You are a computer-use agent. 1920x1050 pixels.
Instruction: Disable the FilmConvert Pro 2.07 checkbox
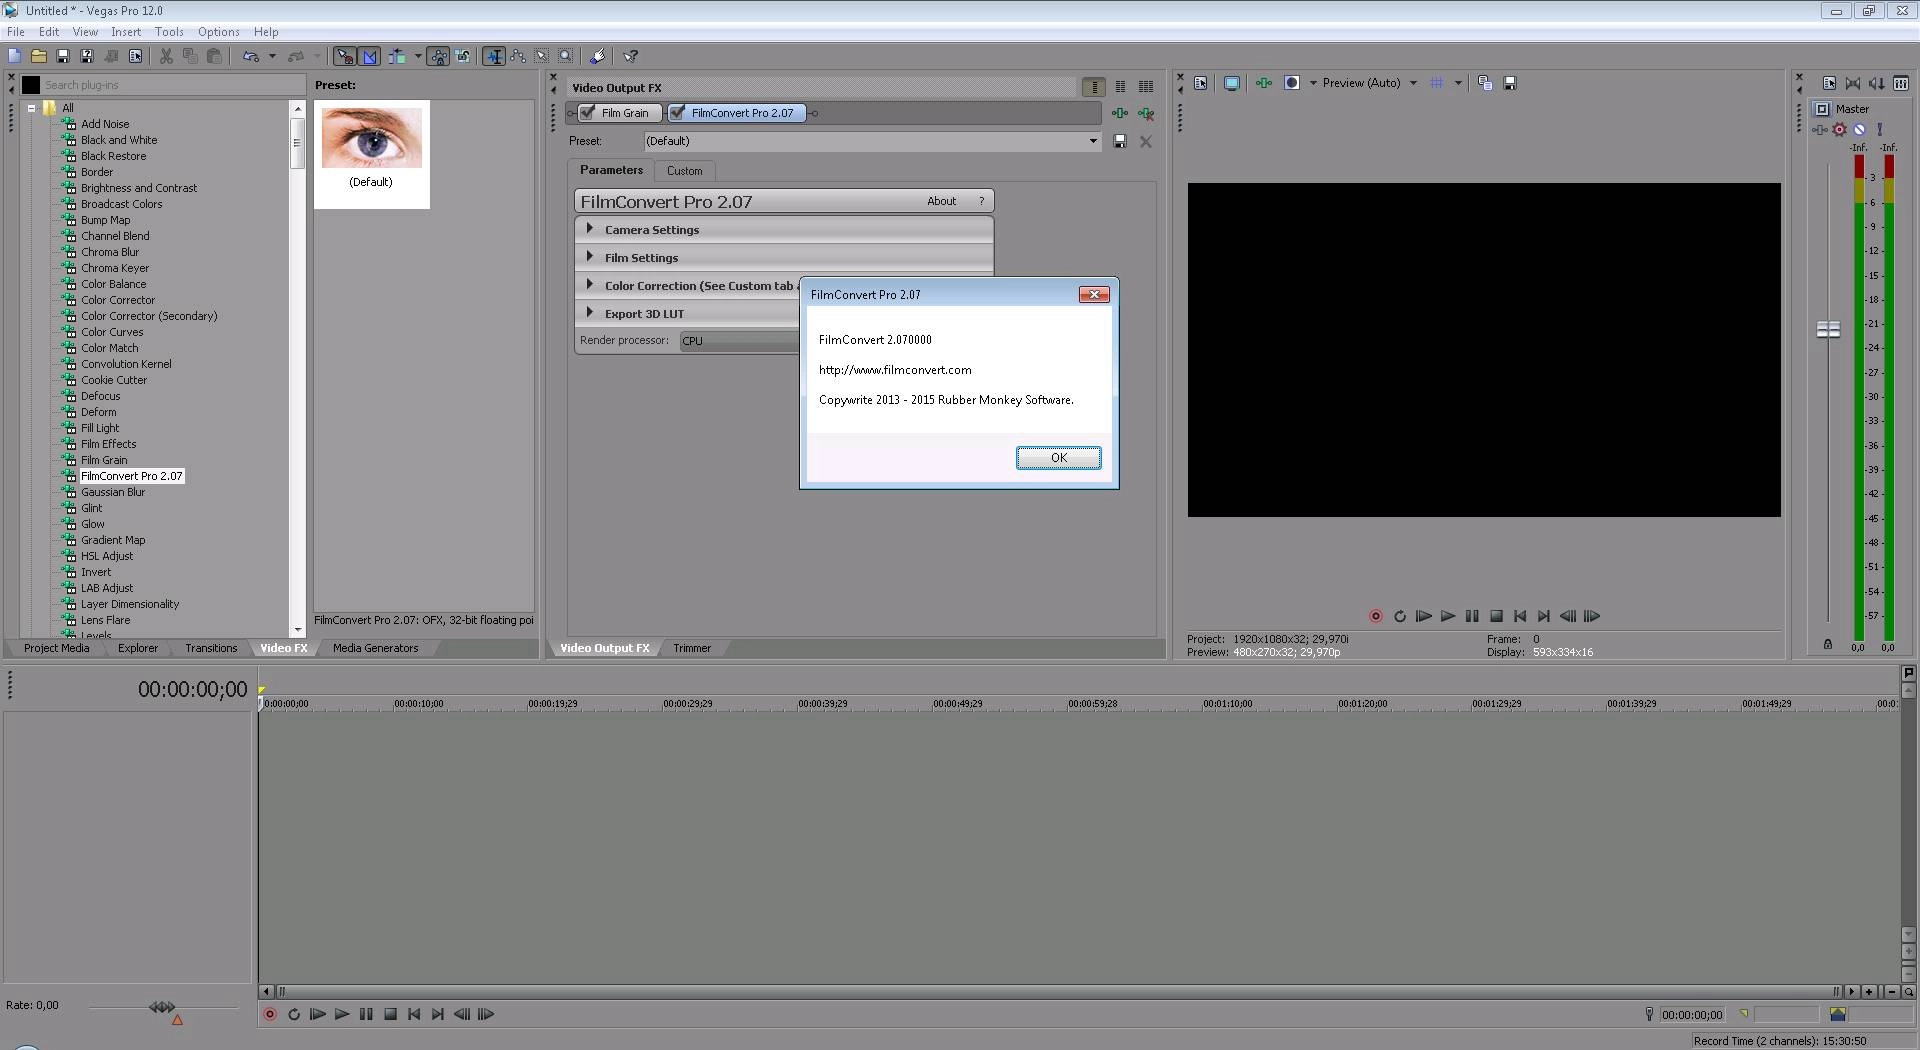coord(679,113)
